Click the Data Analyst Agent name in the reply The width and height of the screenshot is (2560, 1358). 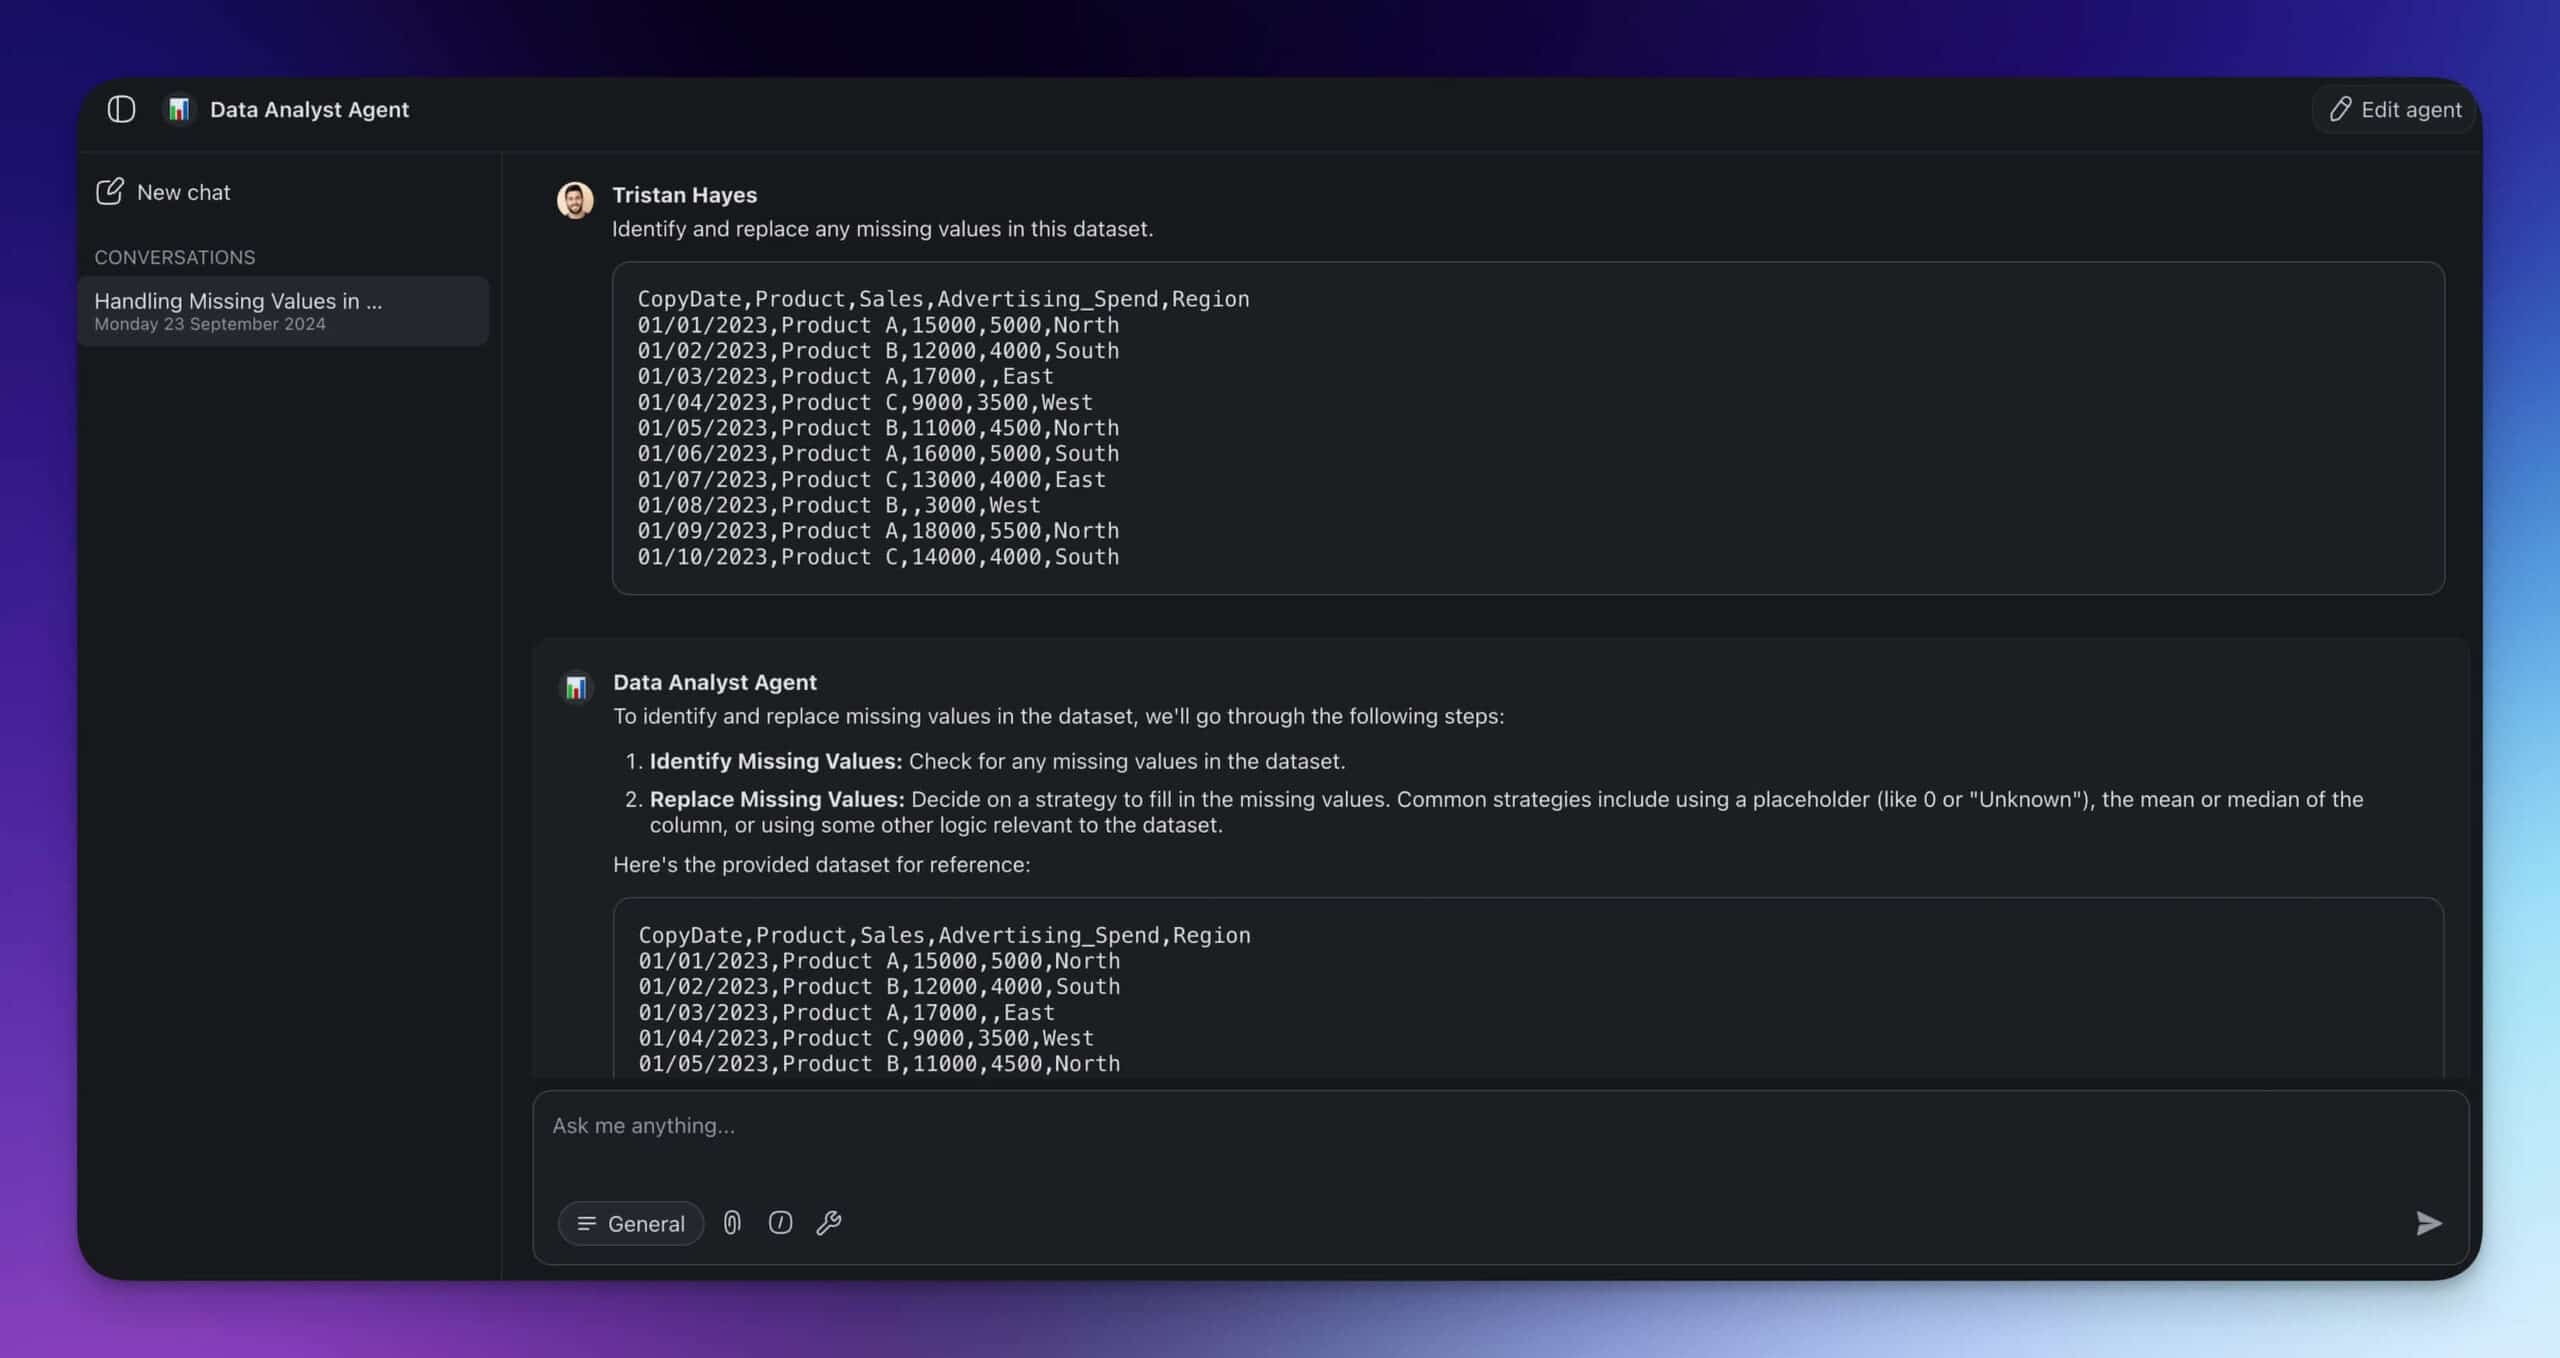714,682
